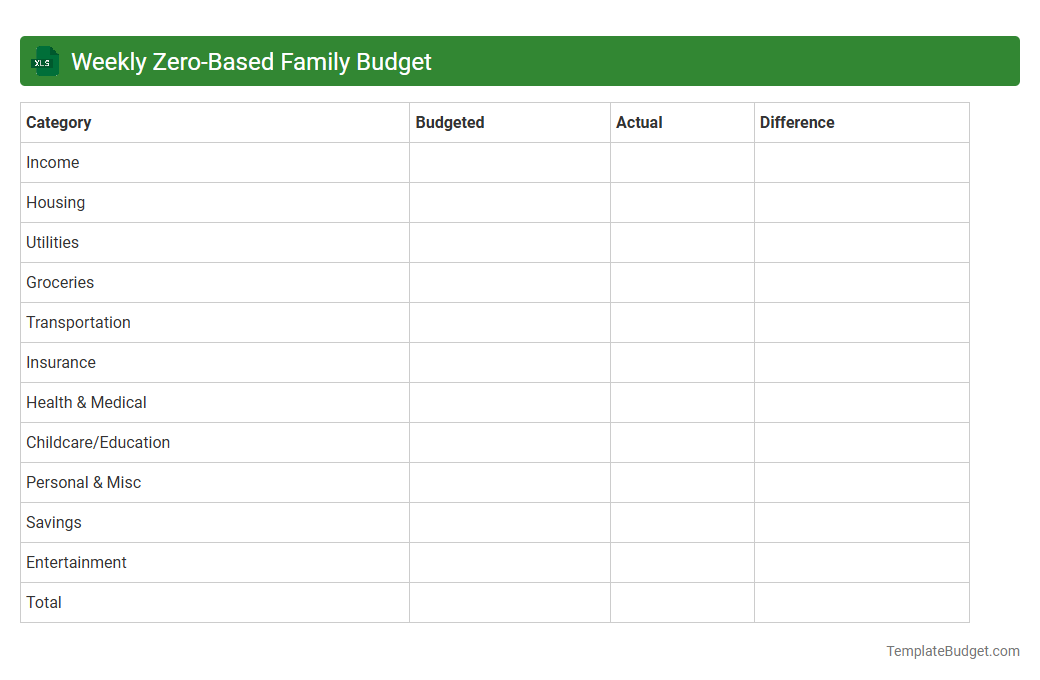
Task: Click the XLS file icon in the header
Action: tap(44, 61)
